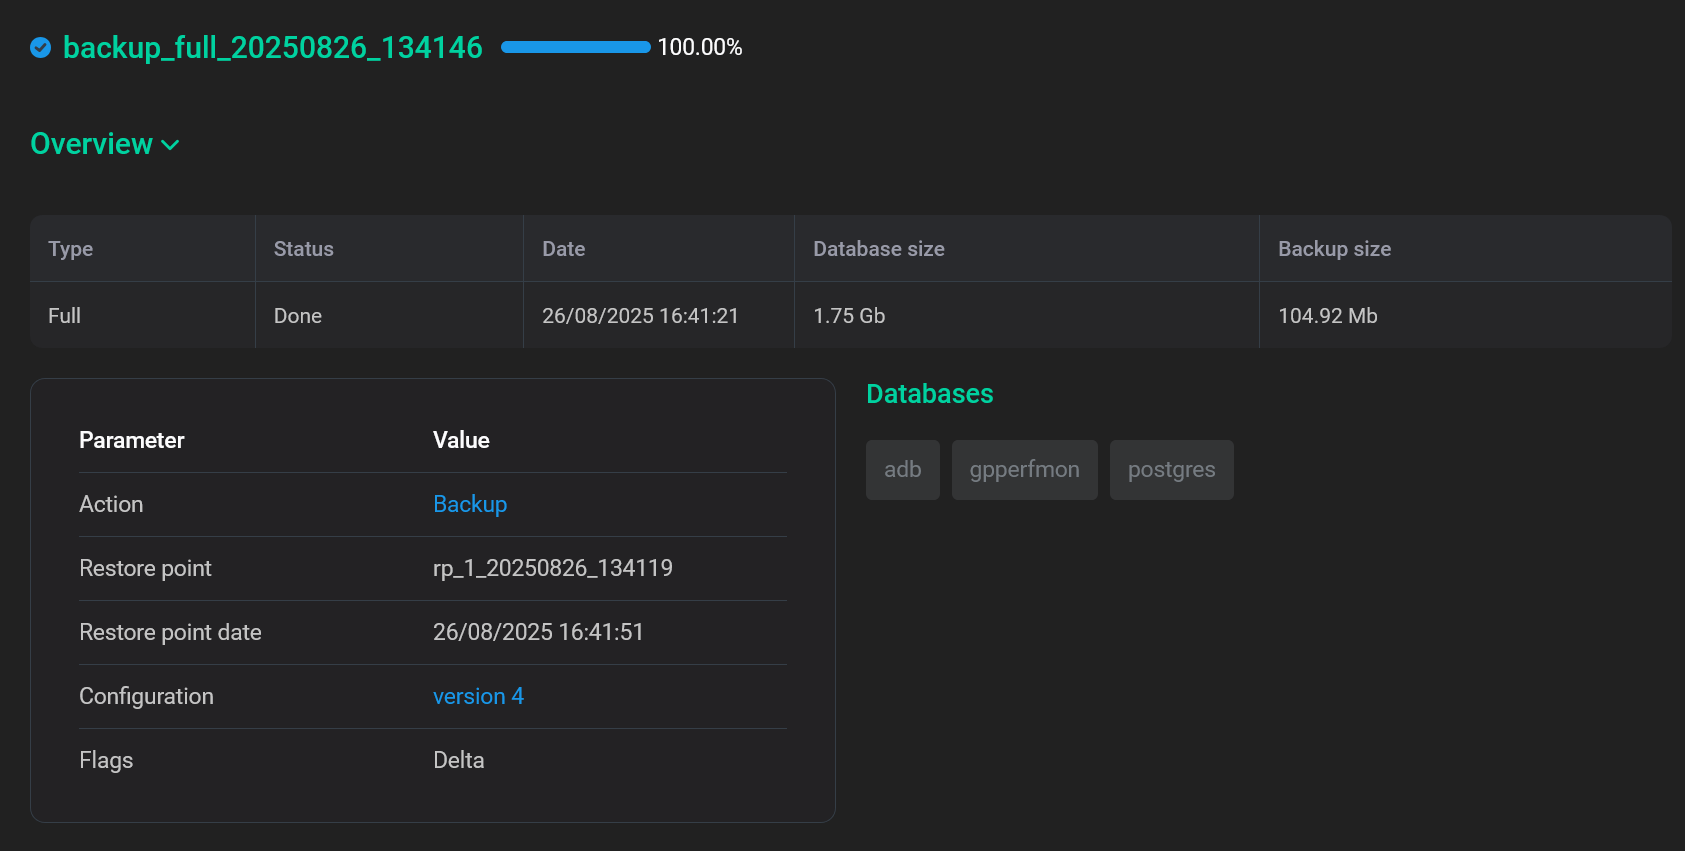Click the Type column header

click(x=71, y=249)
